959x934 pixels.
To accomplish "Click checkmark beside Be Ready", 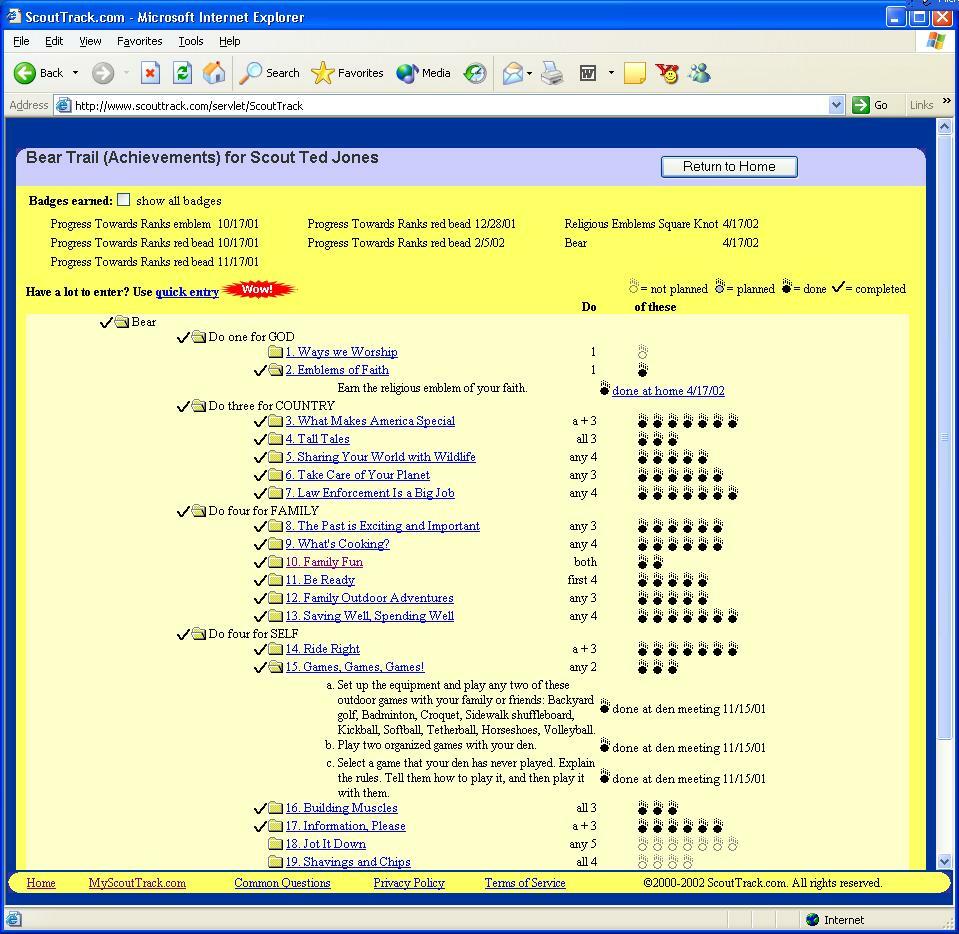I will pyautogui.click(x=260, y=580).
